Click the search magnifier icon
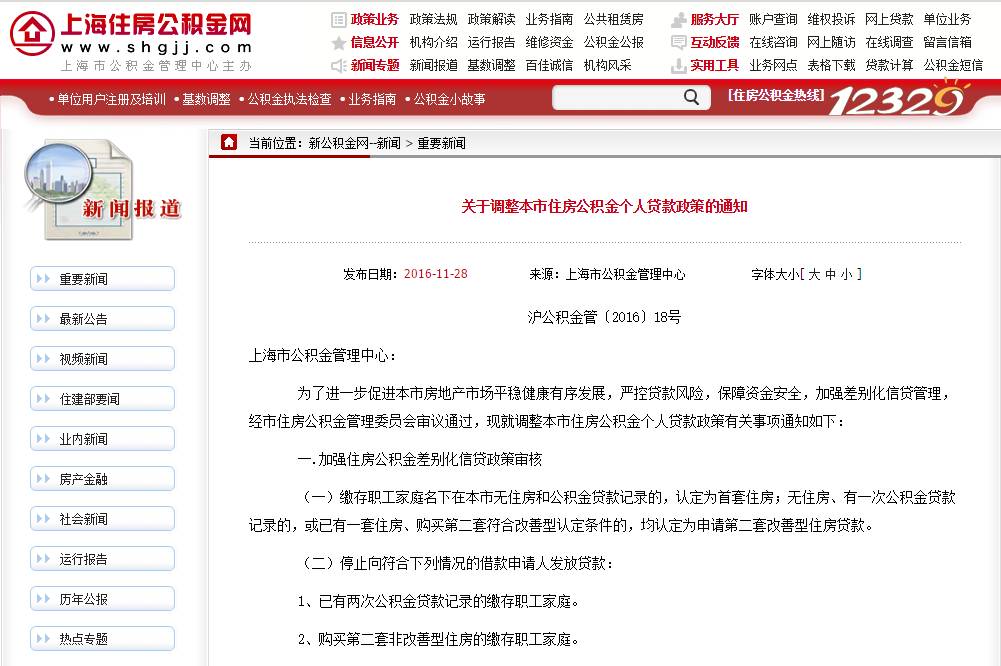This screenshot has height=666, width=1001. (x=691, y=97)
